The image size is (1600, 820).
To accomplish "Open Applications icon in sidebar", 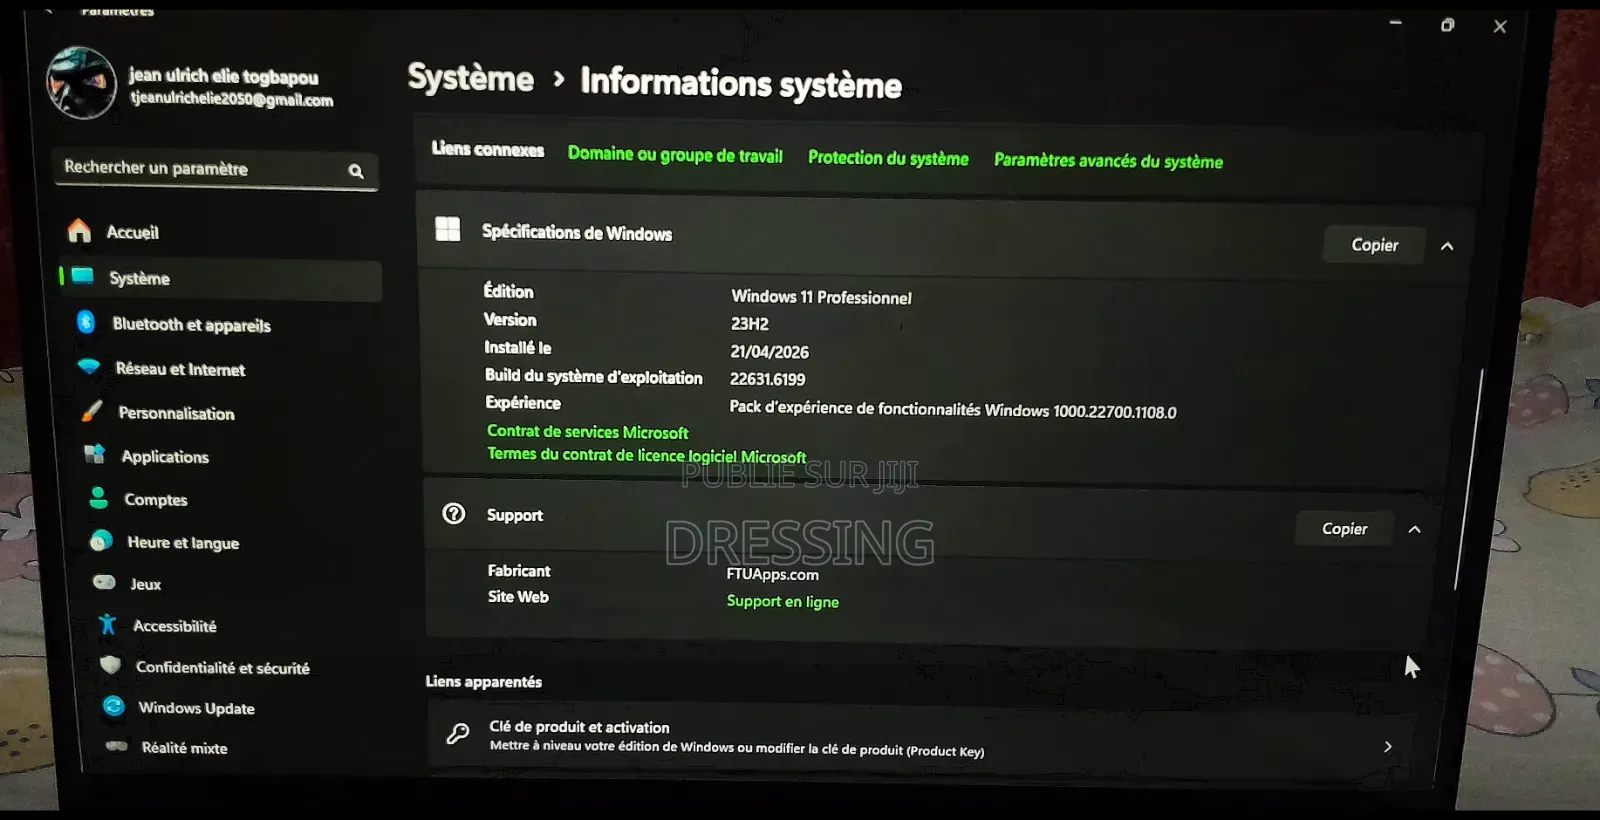I will click(95, 454).
